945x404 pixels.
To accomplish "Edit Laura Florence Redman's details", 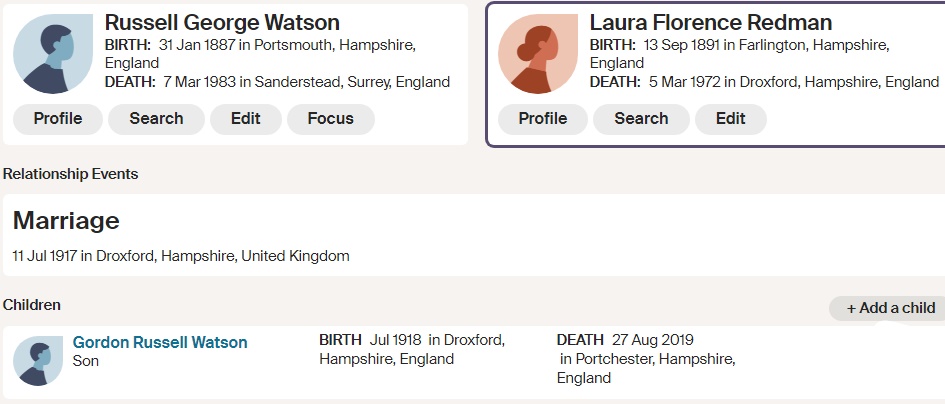I will pos(730,119).
